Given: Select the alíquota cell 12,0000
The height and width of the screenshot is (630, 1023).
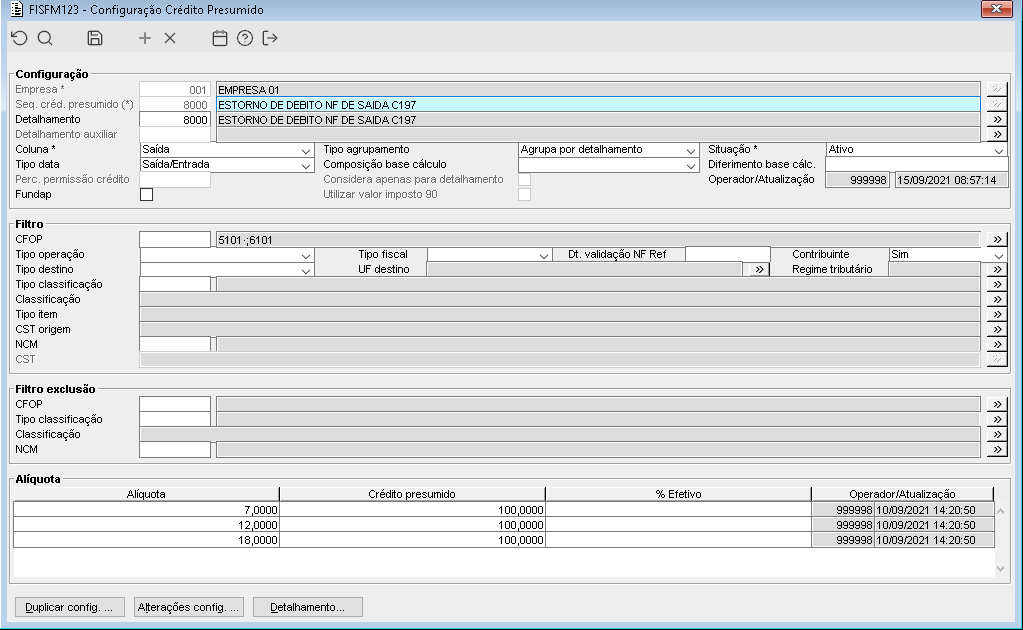Looking at the screenshot, I should [146, 524].
